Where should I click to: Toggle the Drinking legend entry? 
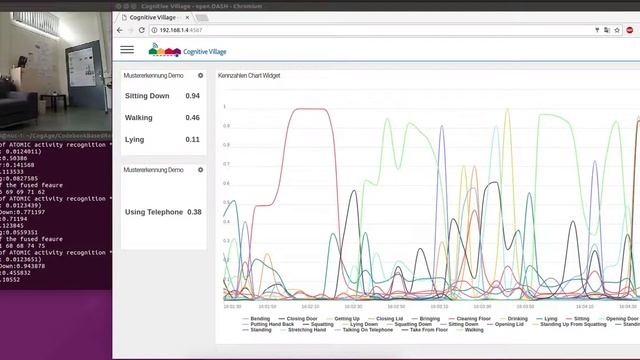pyautogui.click(x=514, y=319)
